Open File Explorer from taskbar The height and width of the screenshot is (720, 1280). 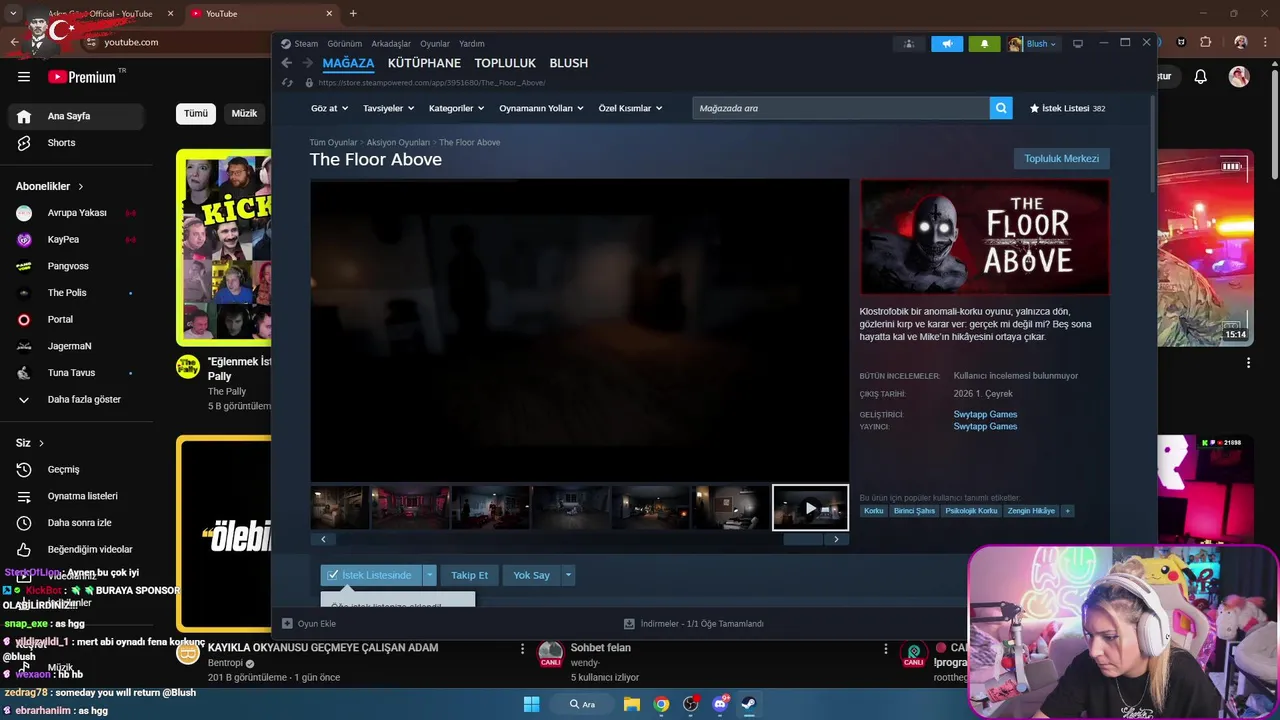pyautogui.click(x=632, y=704)
